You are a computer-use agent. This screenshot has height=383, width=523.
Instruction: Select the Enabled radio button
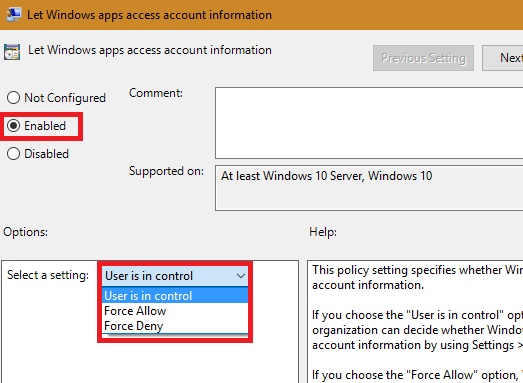(x=14, y=126)
